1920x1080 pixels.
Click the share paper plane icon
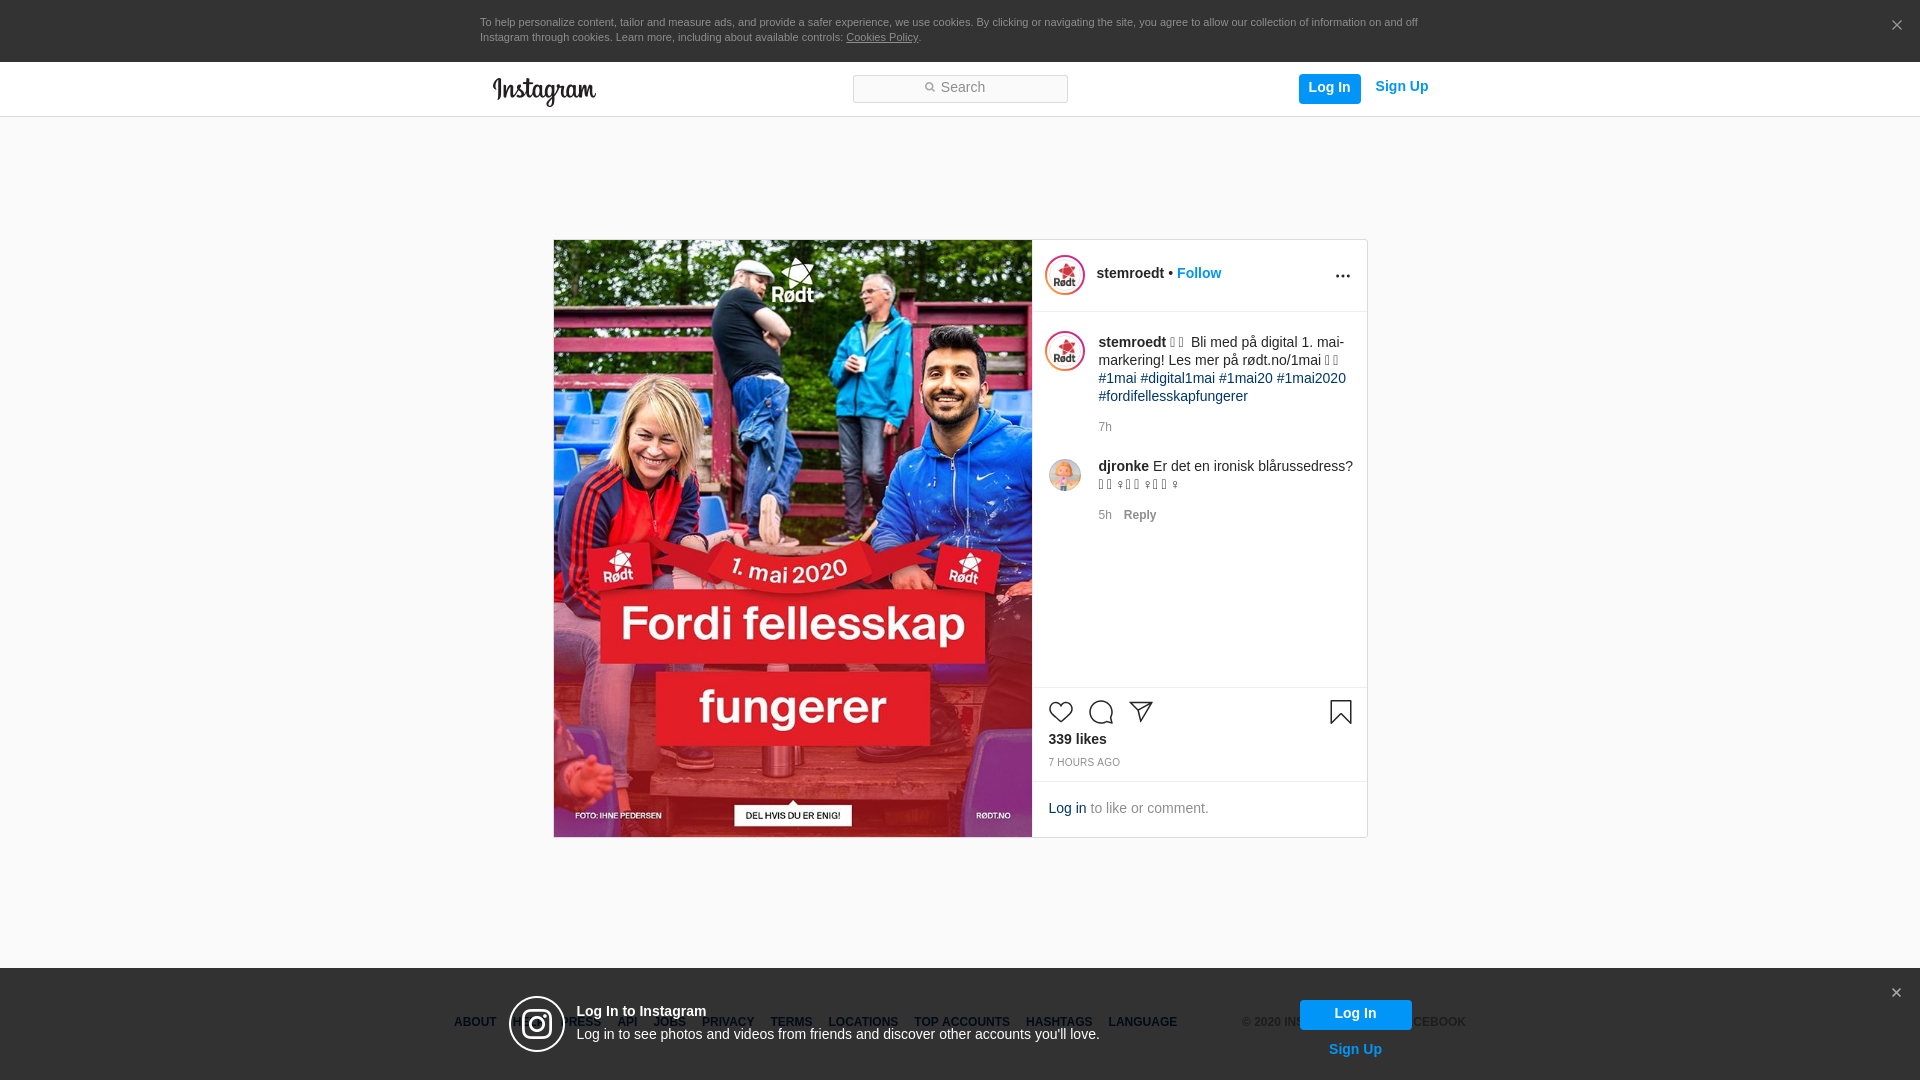click(x=1141, y=711)
